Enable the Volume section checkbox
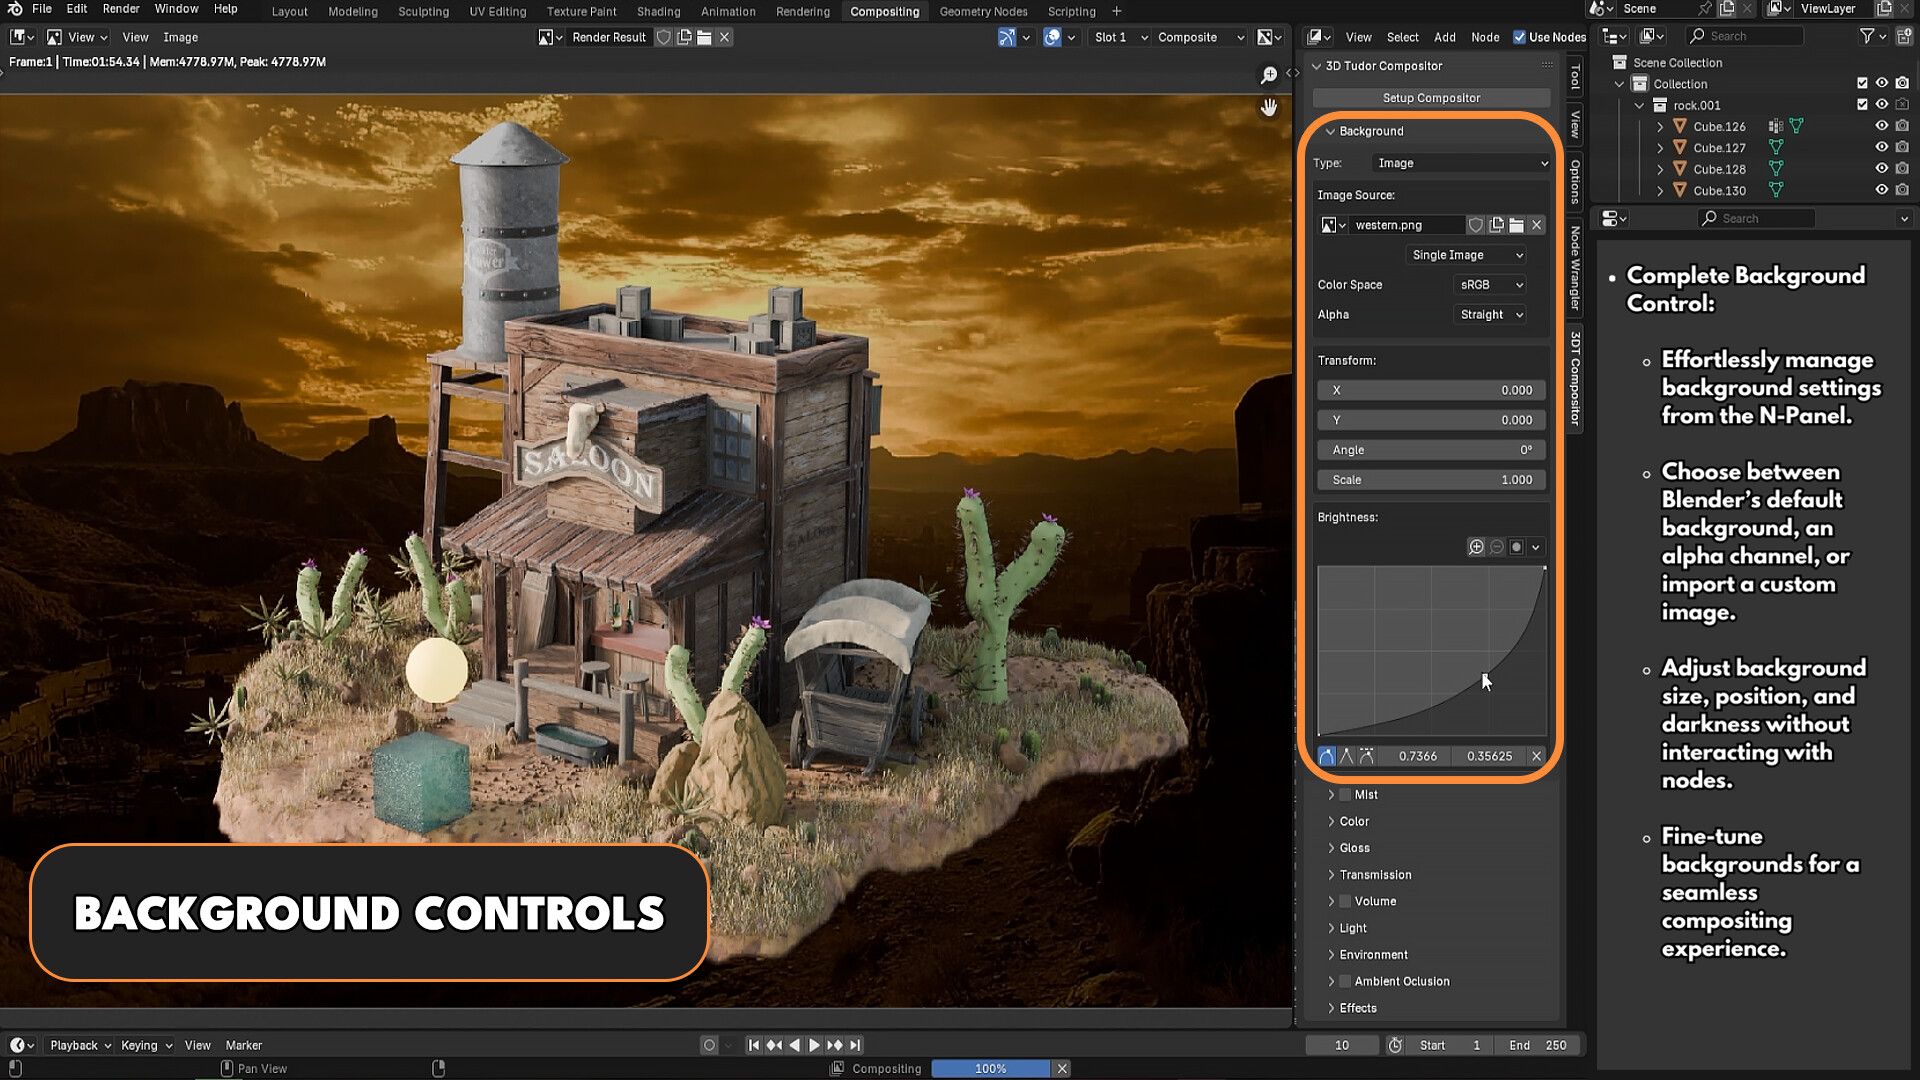1920x1080 pixels. point(1345,901)
